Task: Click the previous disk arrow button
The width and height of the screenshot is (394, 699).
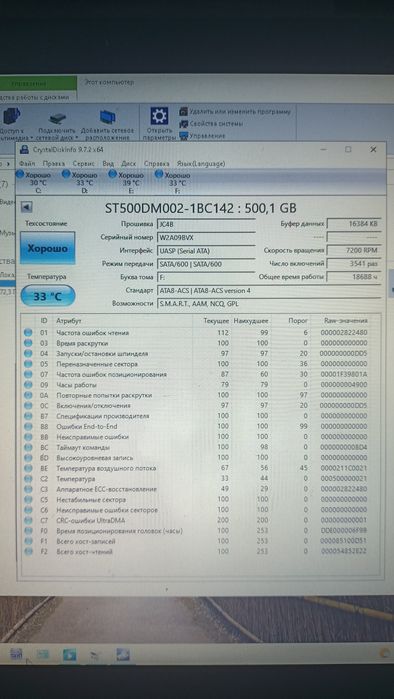Action: pyautogui.click(x=27, y=207)
